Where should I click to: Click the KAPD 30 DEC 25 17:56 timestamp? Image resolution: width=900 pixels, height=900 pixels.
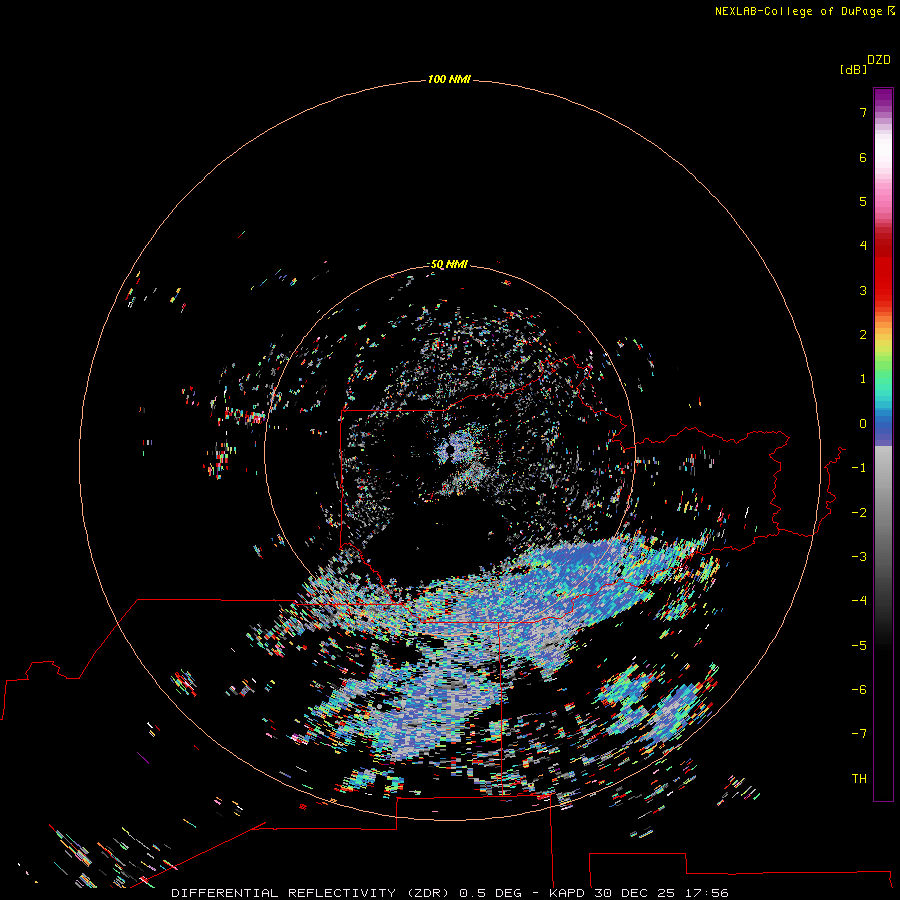pos(639,893)
